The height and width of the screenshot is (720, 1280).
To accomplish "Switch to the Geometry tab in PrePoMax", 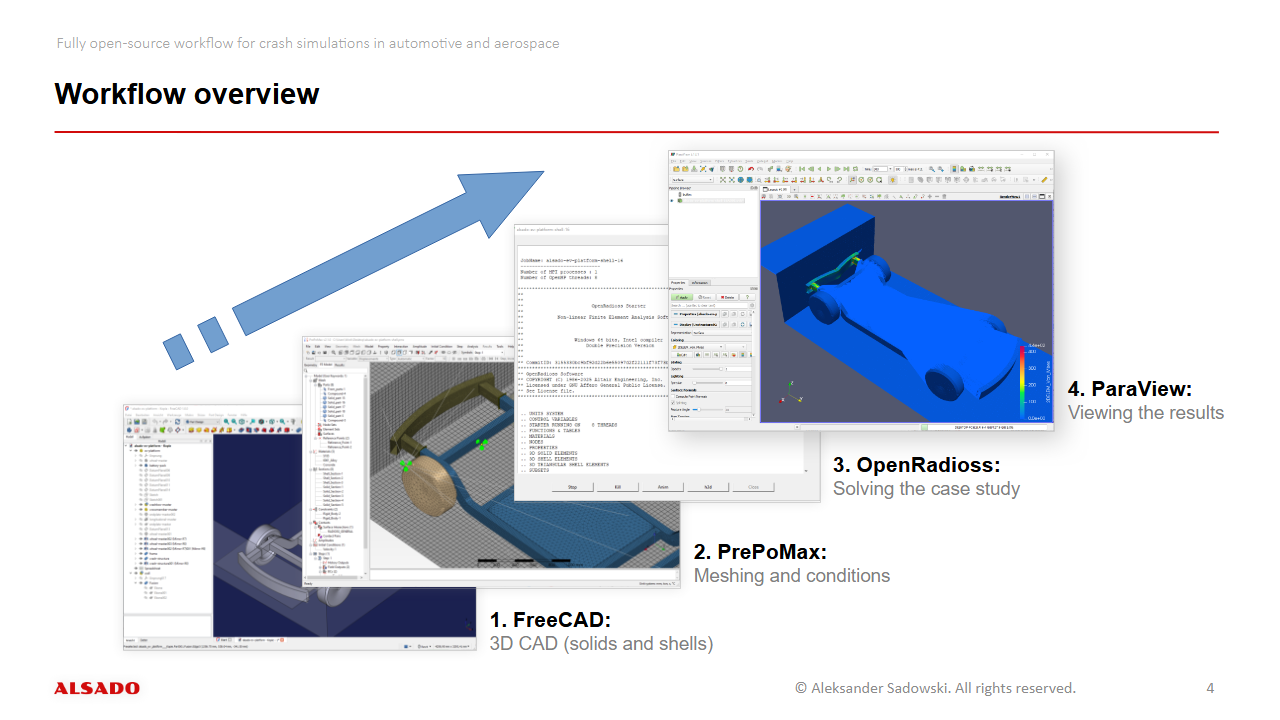I will point(310,365).
